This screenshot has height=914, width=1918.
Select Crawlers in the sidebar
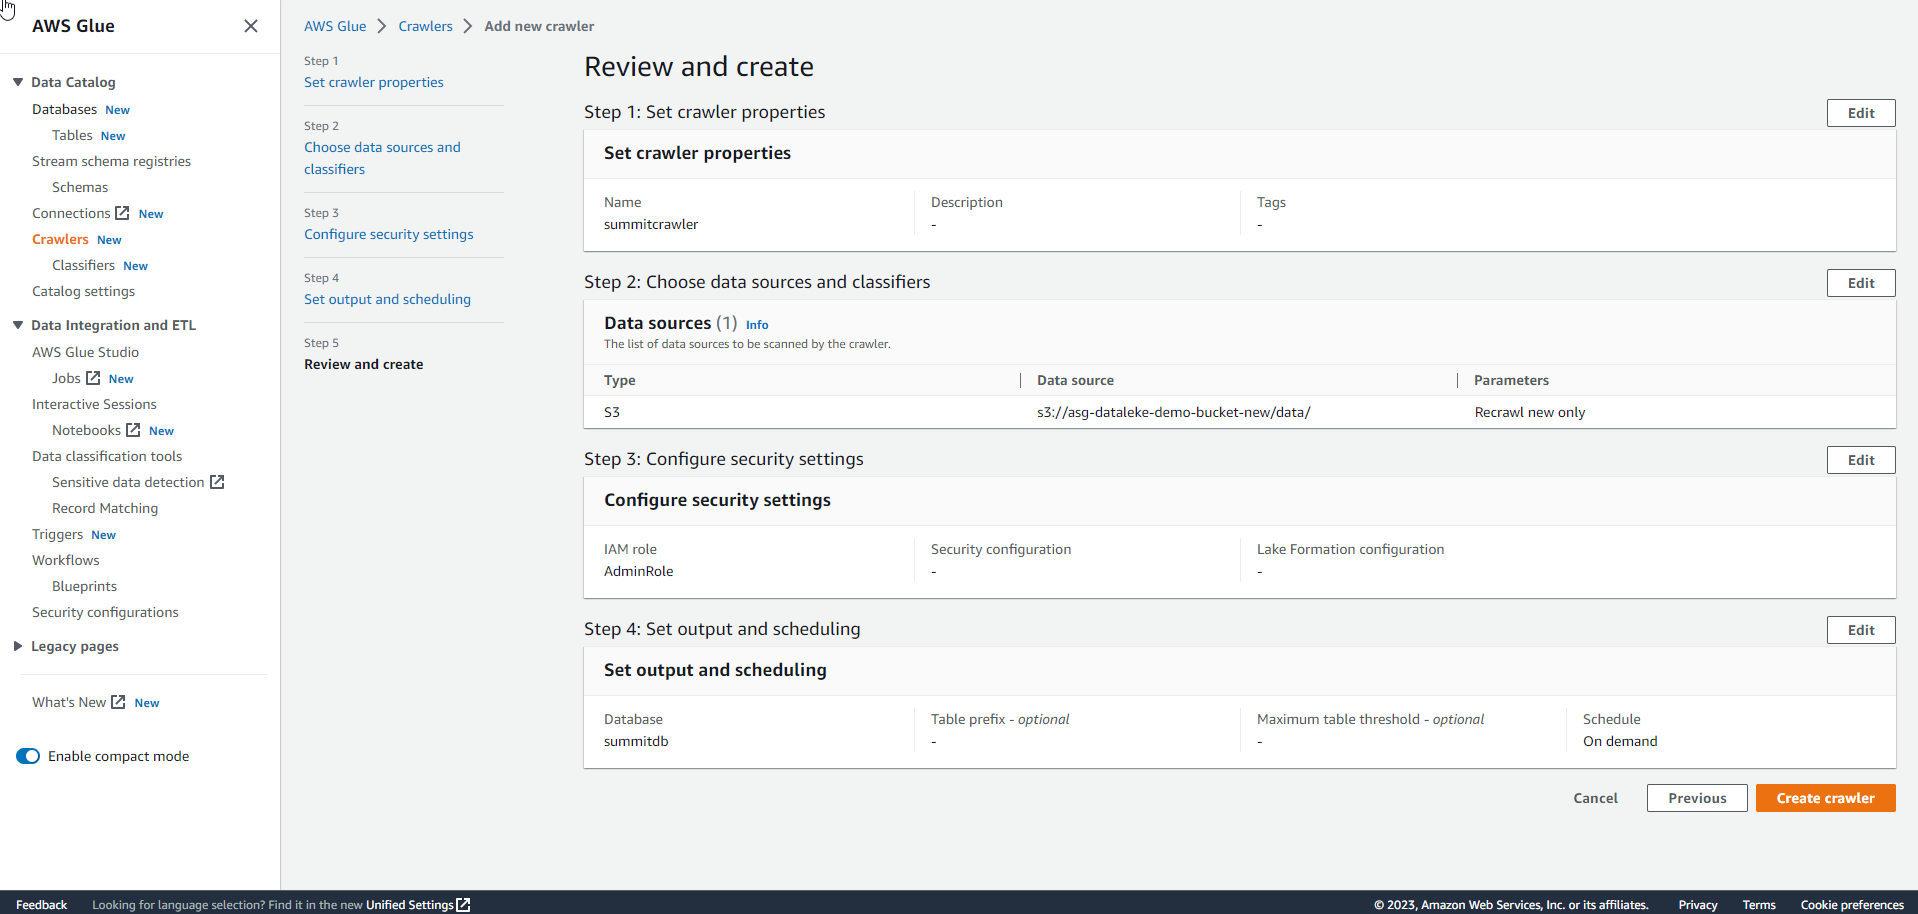pos(60,239)
